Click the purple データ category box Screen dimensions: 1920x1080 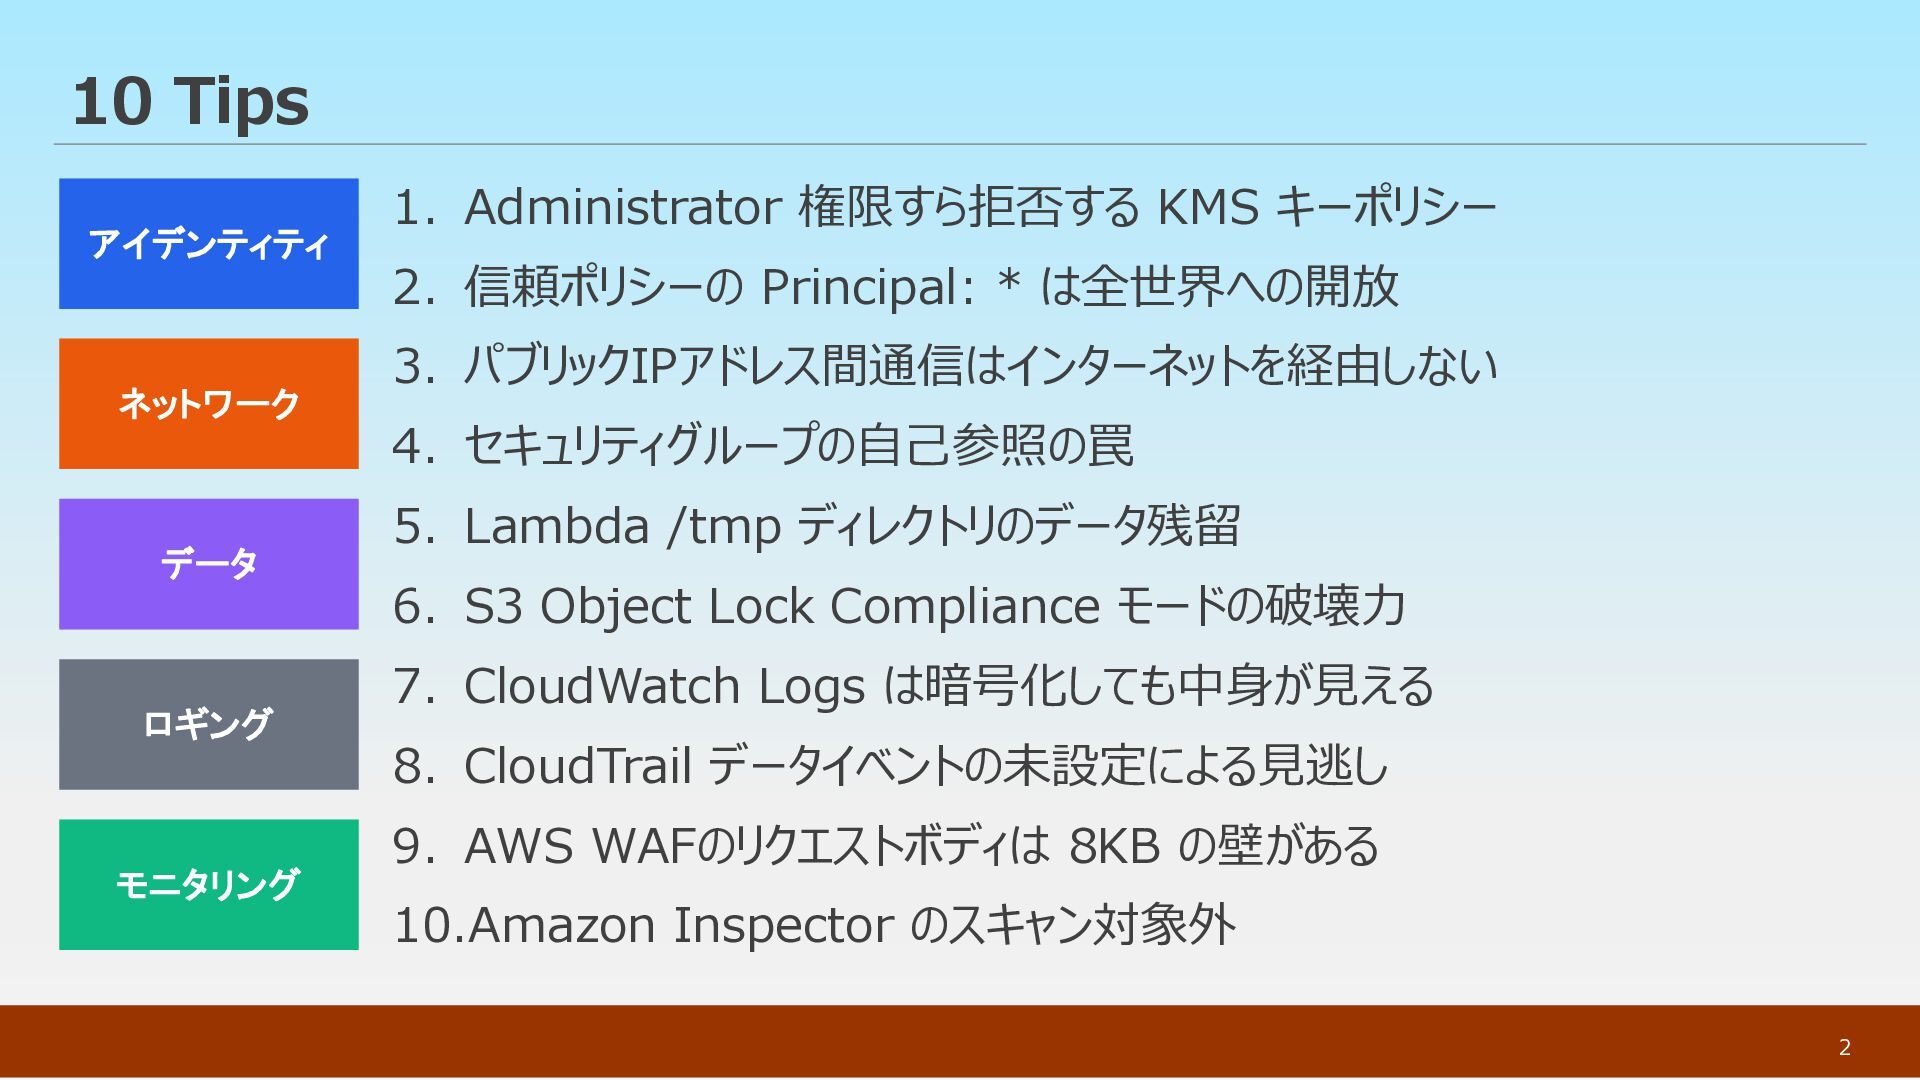tap(208, 564)
